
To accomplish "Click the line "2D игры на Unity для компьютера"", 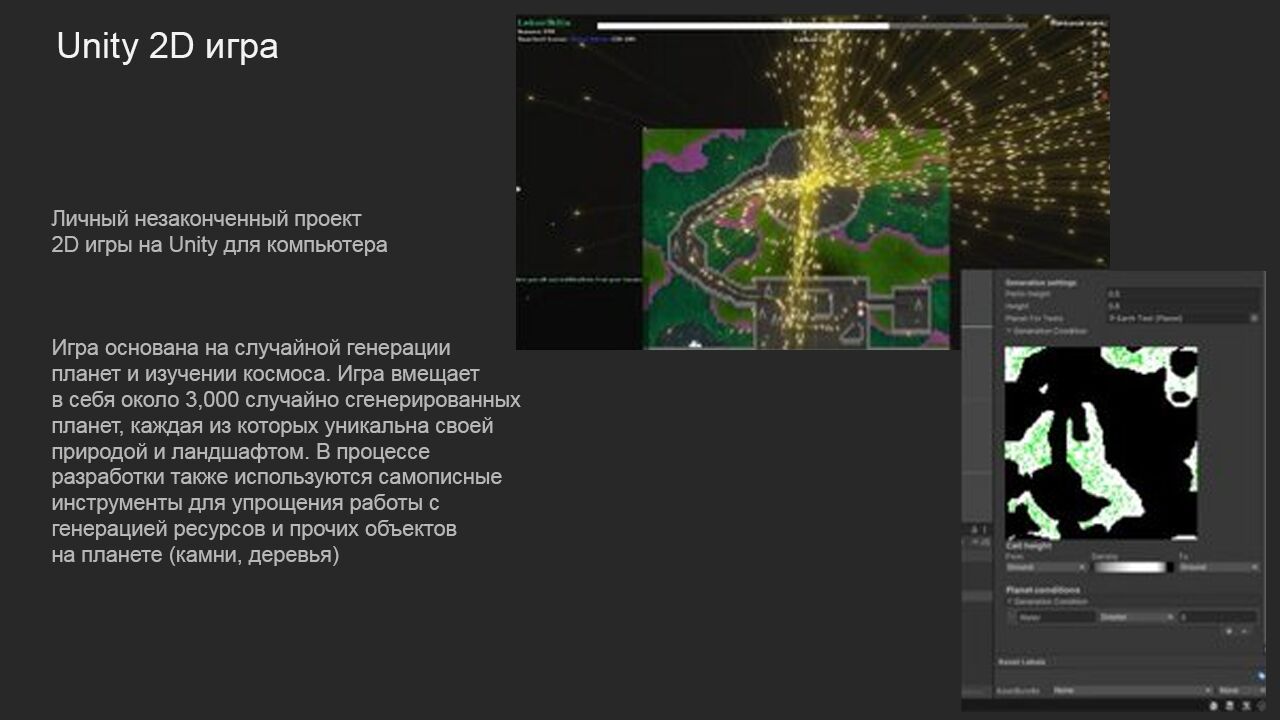I will click(219, 244).
